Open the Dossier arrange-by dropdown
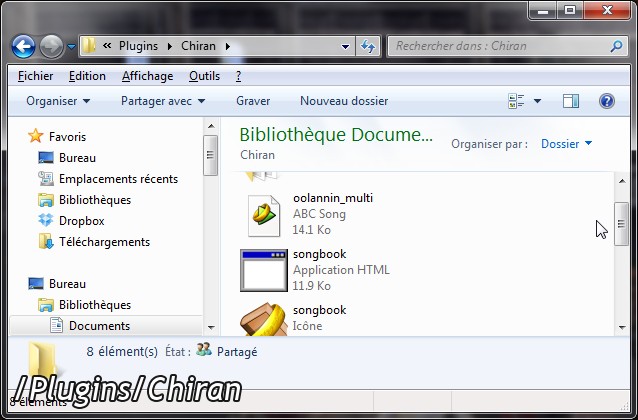This screenshot has width=638, height=420. click(x=566, y=144)
